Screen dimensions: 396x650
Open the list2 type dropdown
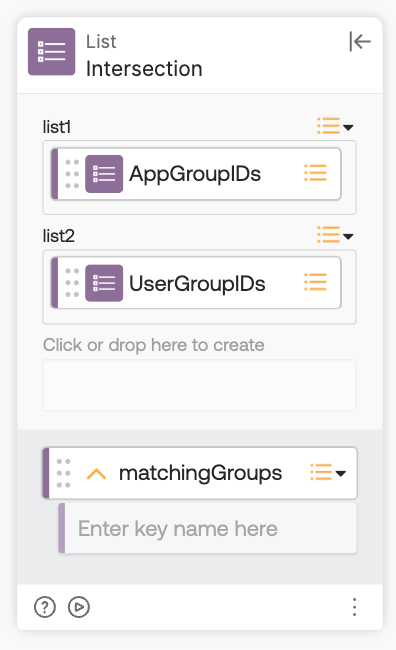tap(335, 235)
